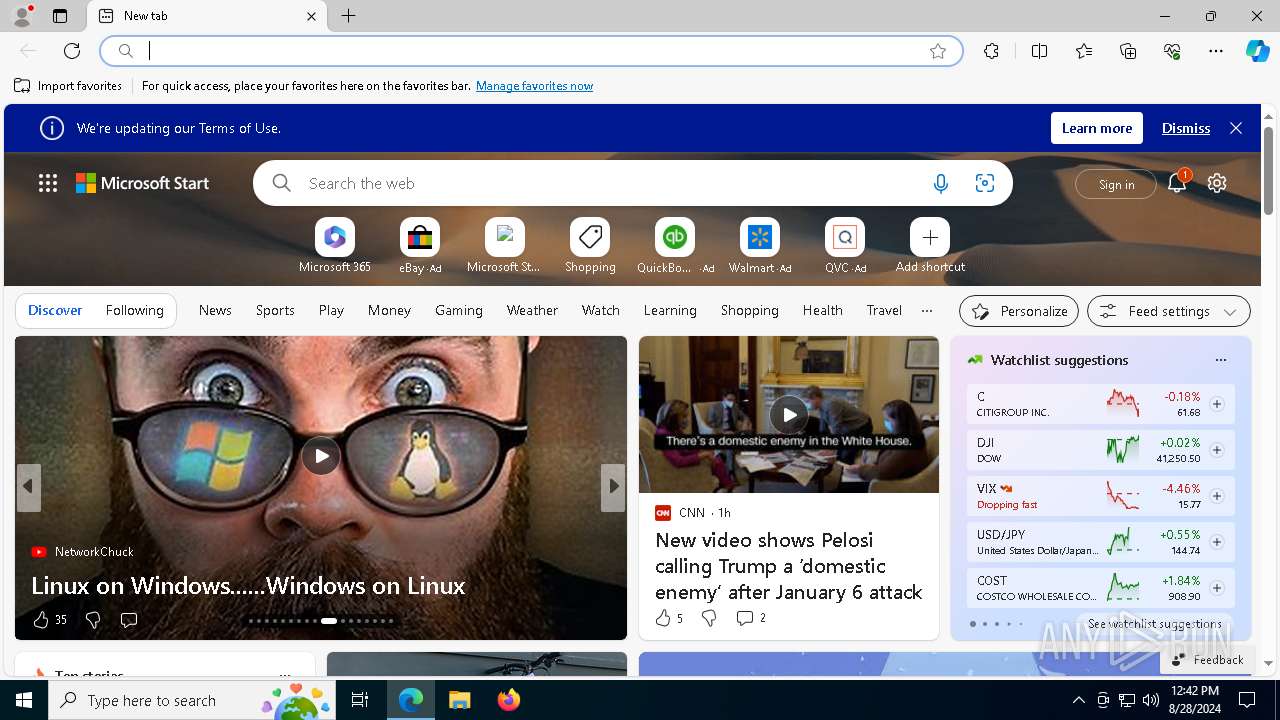Click Import favorites
1280x720 pixels.
coord(68,86)
